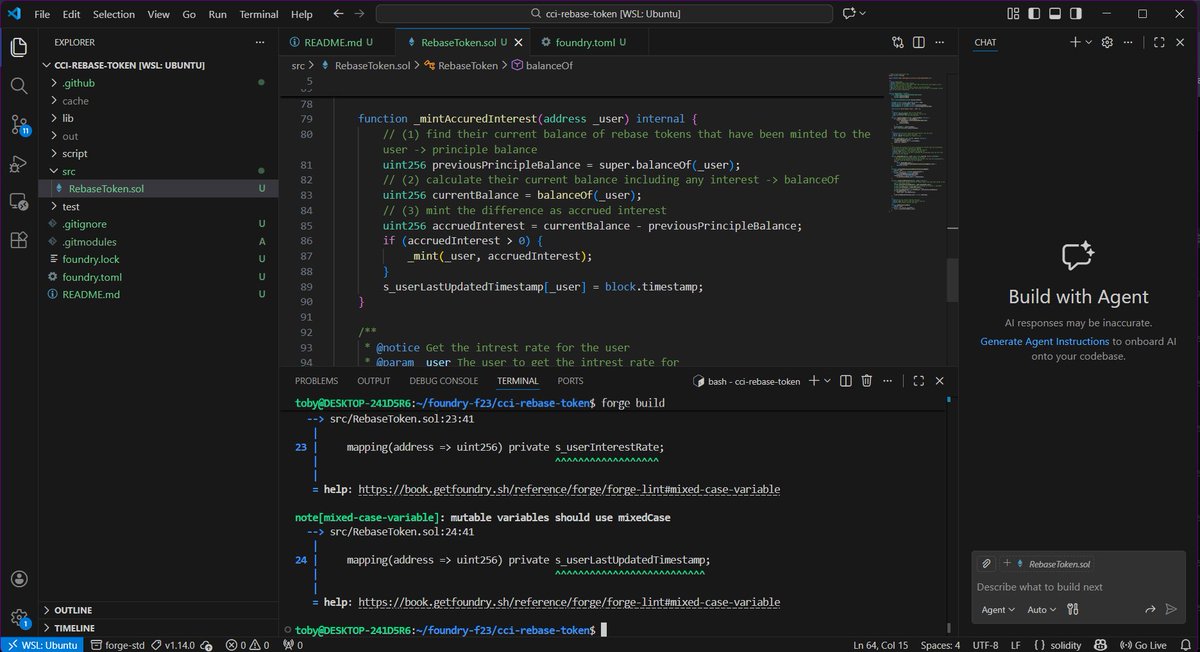Viewport: 1200px width, 652px height.
Task: Maximize the chat panel
Action: pos(1159,42)
